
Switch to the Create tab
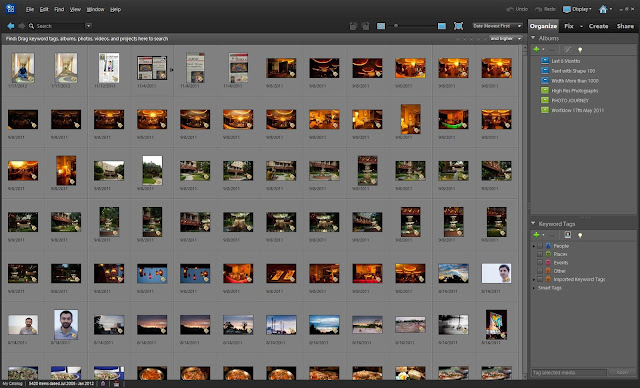coord(598,26)
